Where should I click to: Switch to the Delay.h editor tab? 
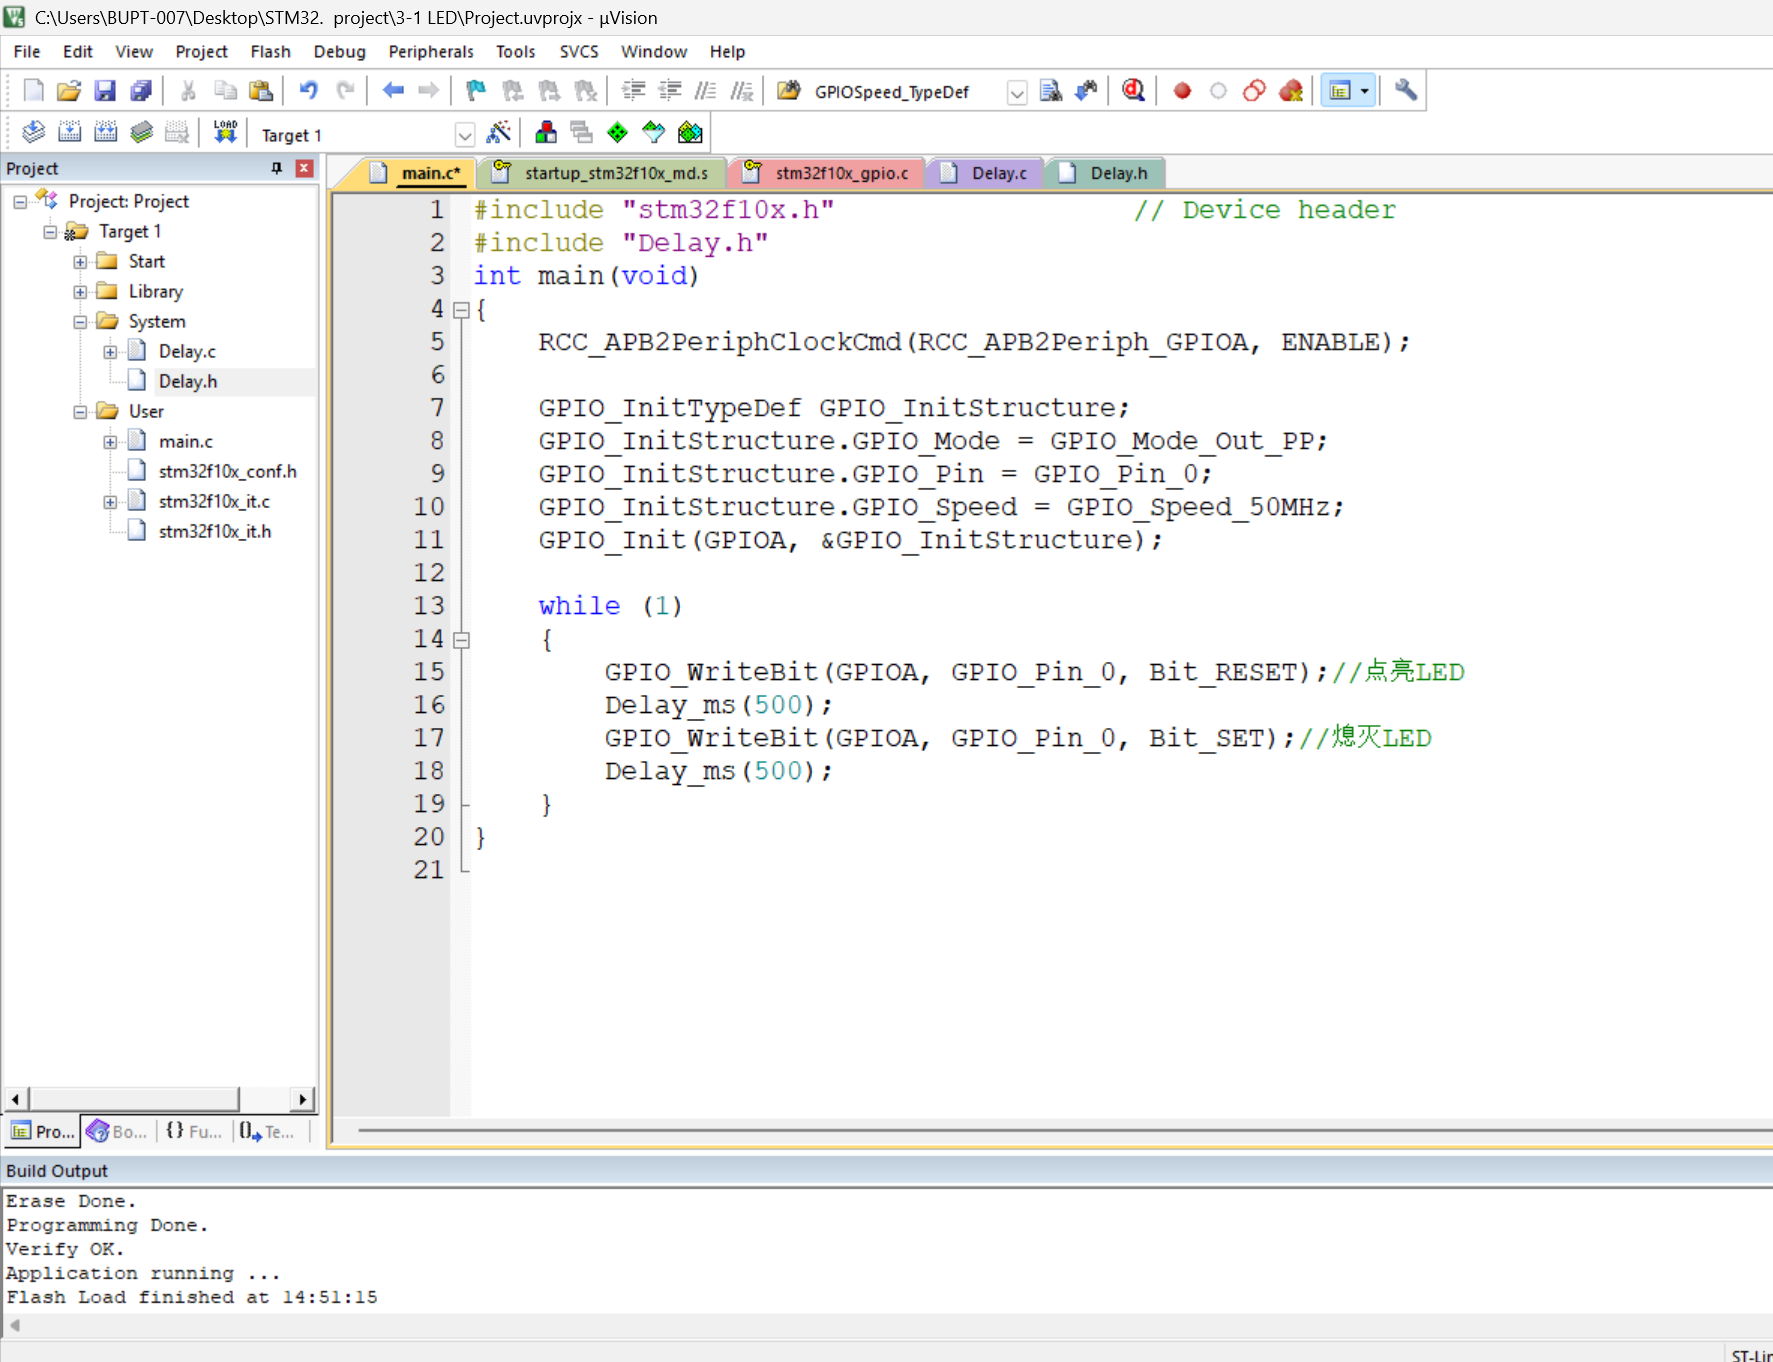1105,173
